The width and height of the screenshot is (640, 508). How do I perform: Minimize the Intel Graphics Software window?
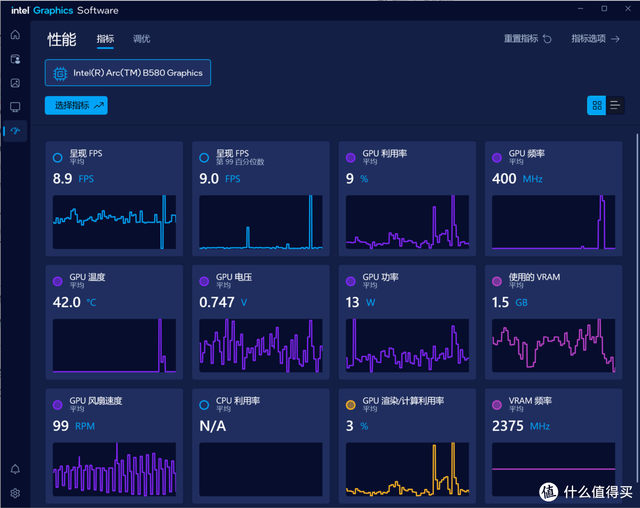[580, 9]
